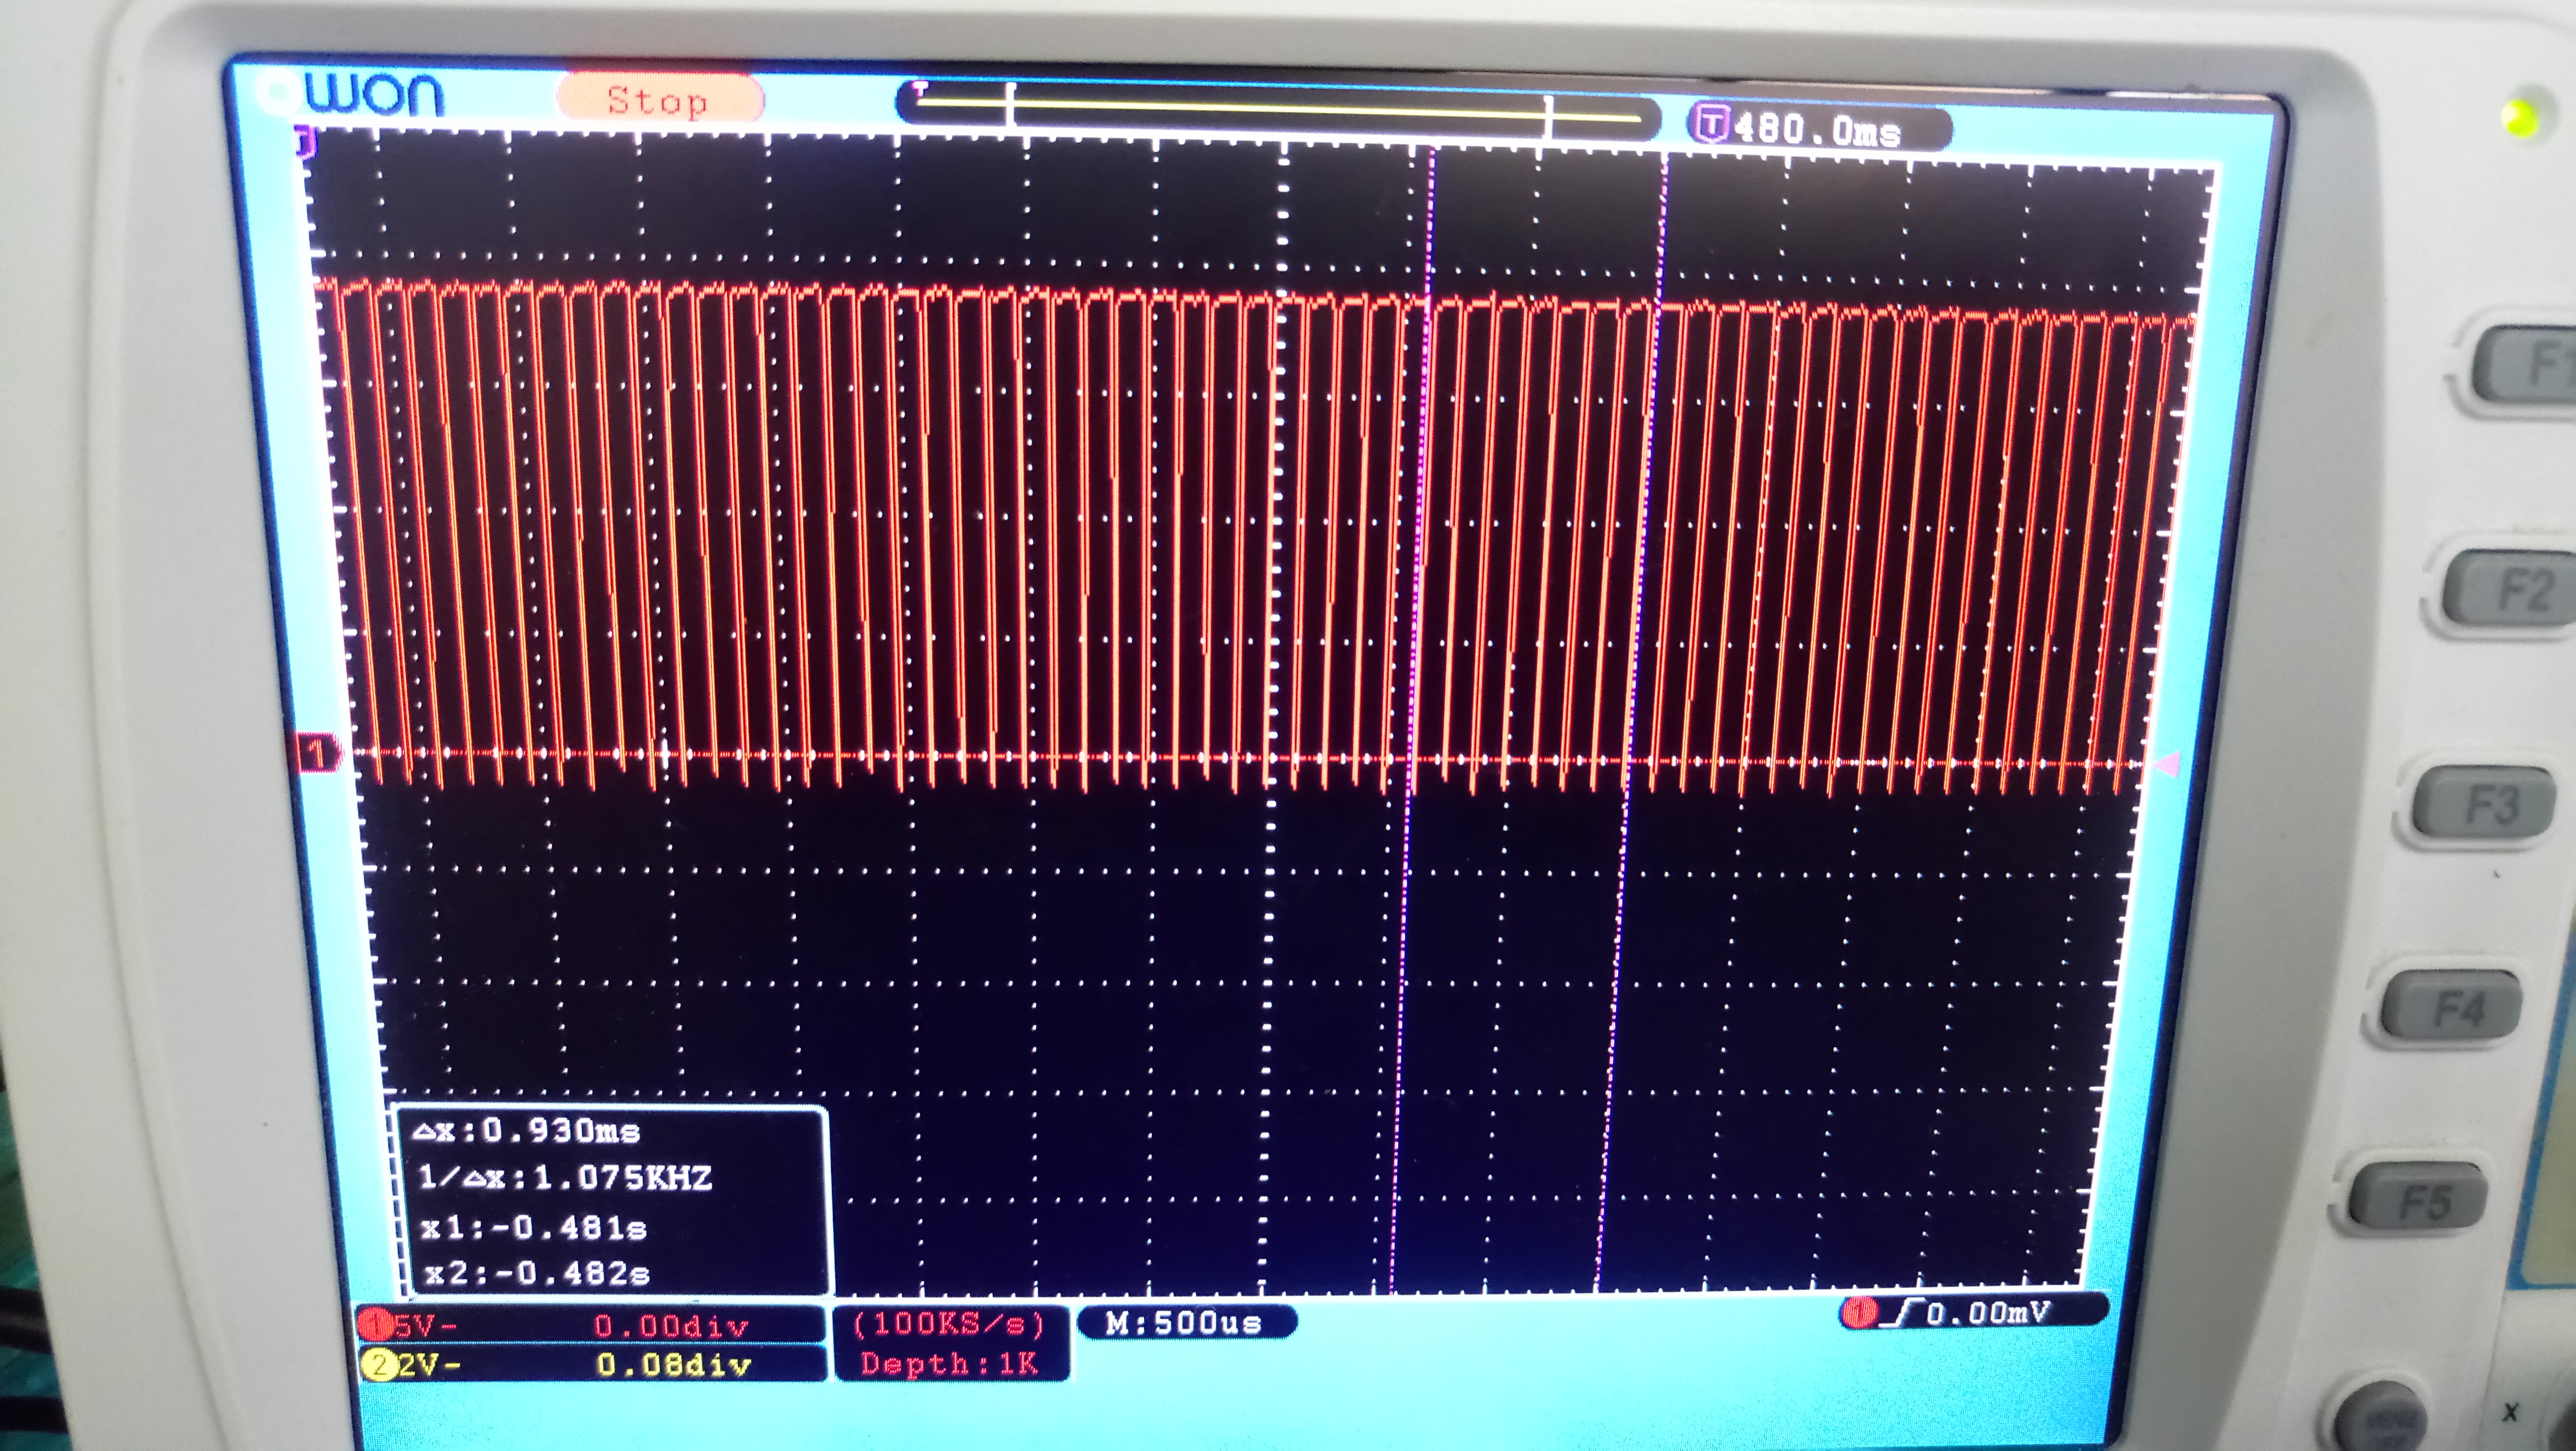The height and width of the screenshot is (1451, 2576).
Task: Click the x1:-0.481s cursor value
Action: [533, 1227]
